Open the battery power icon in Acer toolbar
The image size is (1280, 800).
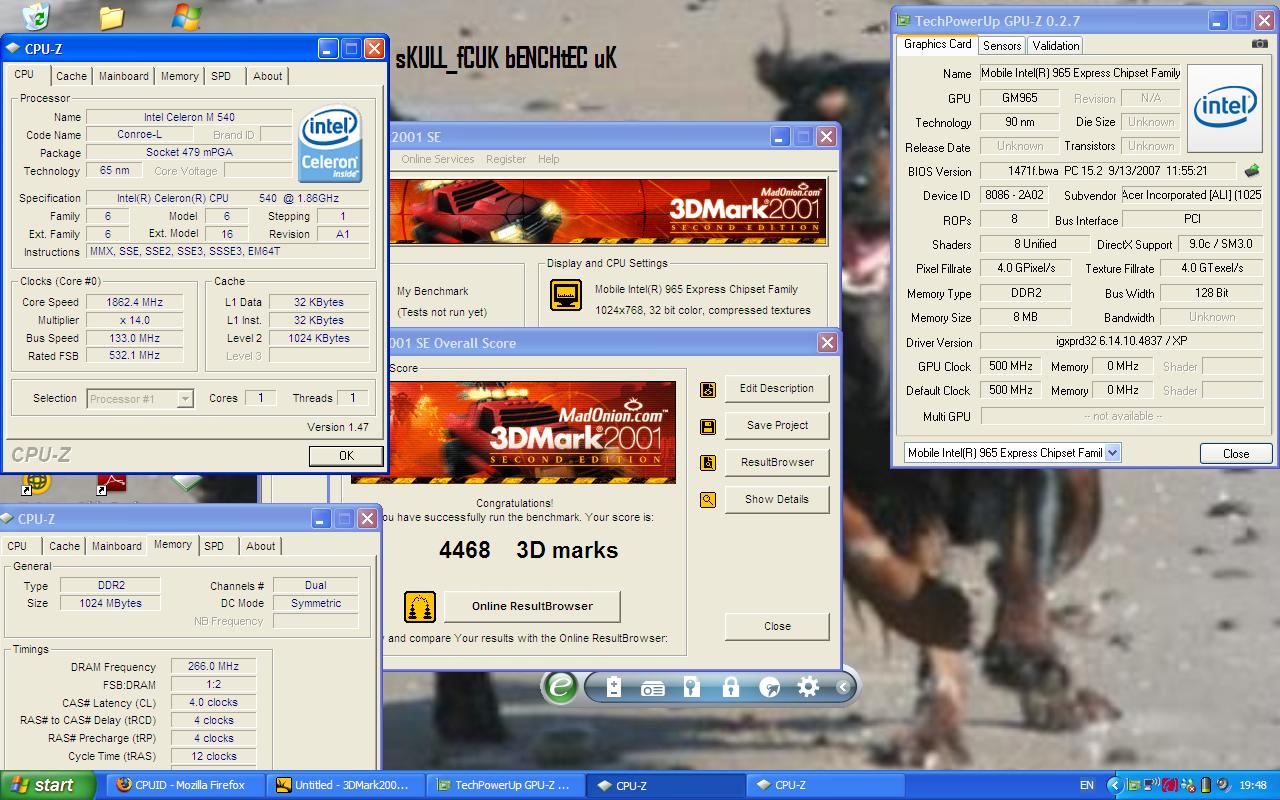coord(614,687)
